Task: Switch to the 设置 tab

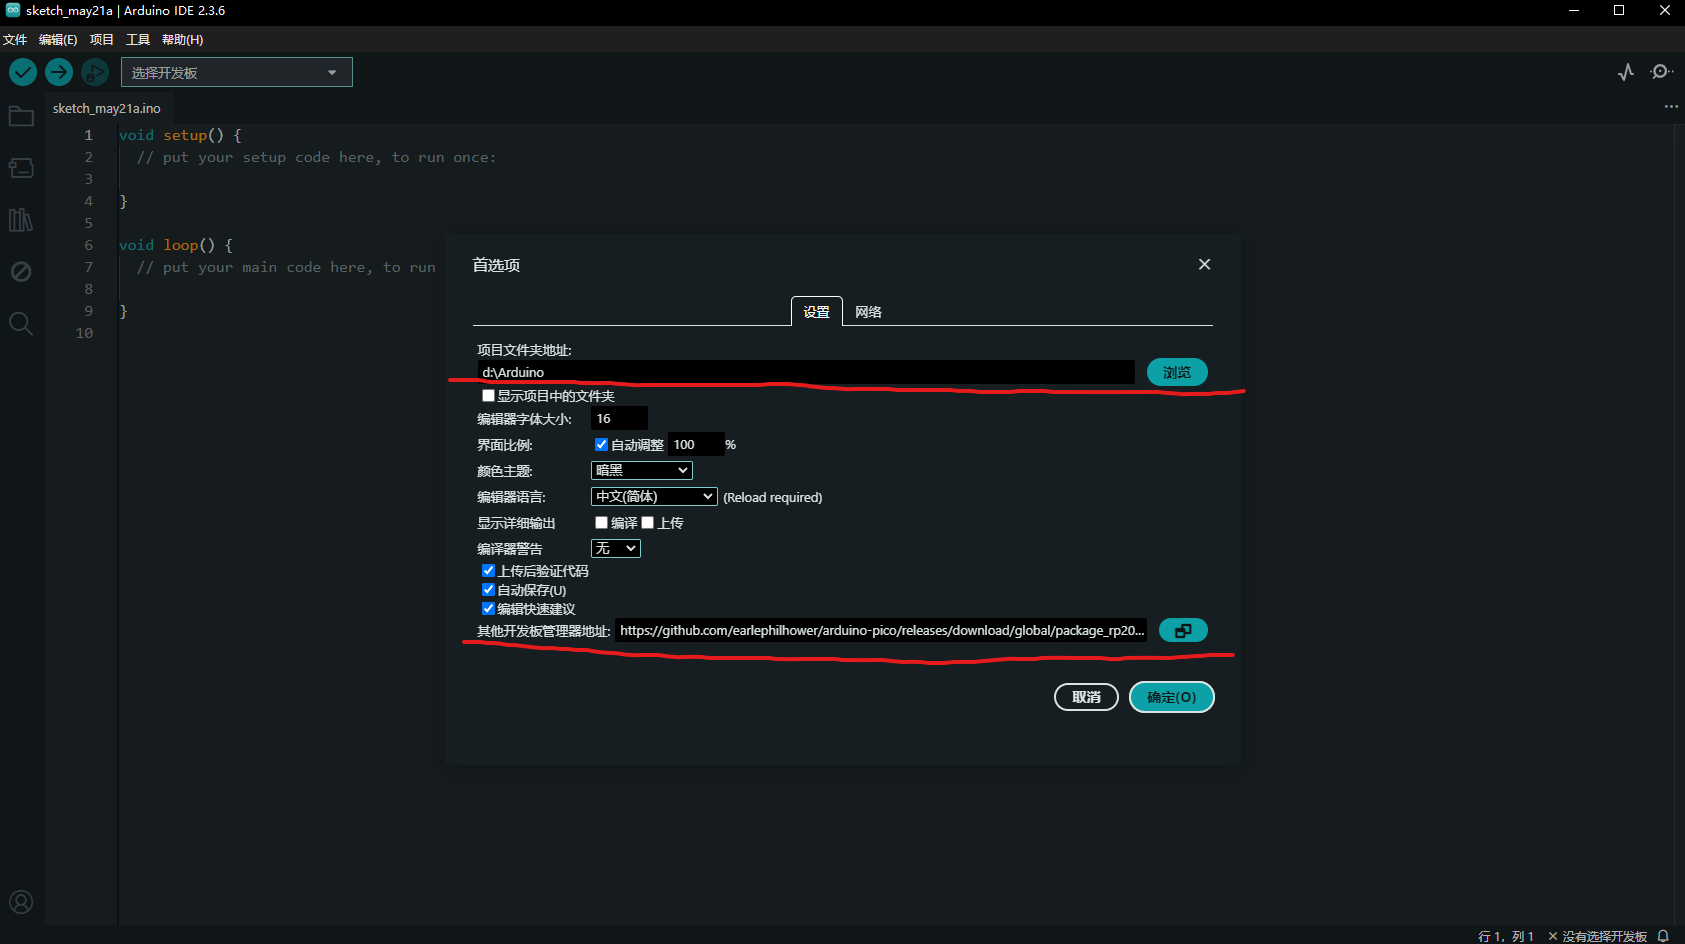Action: (x=817, y=311)
